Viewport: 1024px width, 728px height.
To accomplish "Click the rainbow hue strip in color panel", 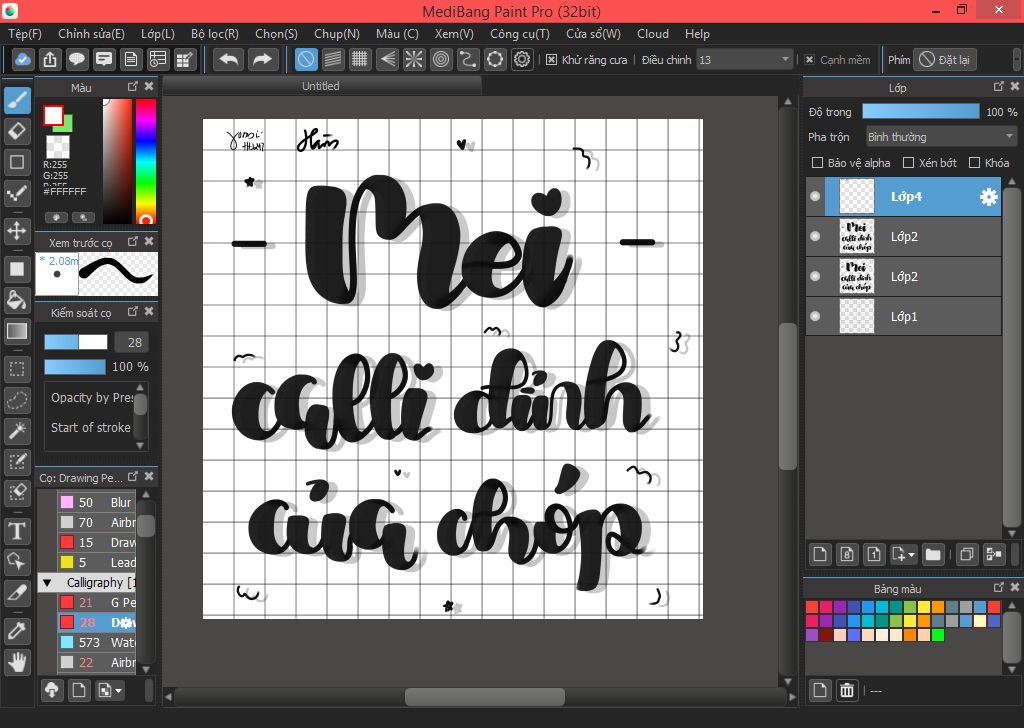I will click(146, 161).
